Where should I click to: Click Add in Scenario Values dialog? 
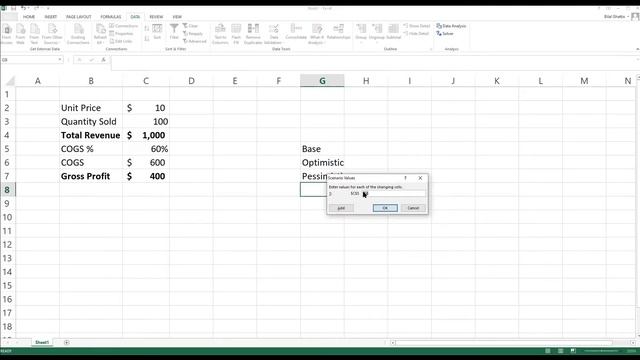341,208
